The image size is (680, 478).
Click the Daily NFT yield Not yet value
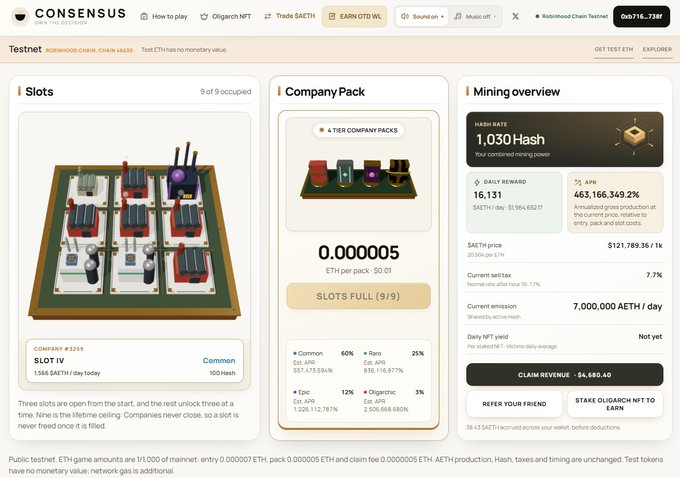point(650,337)
